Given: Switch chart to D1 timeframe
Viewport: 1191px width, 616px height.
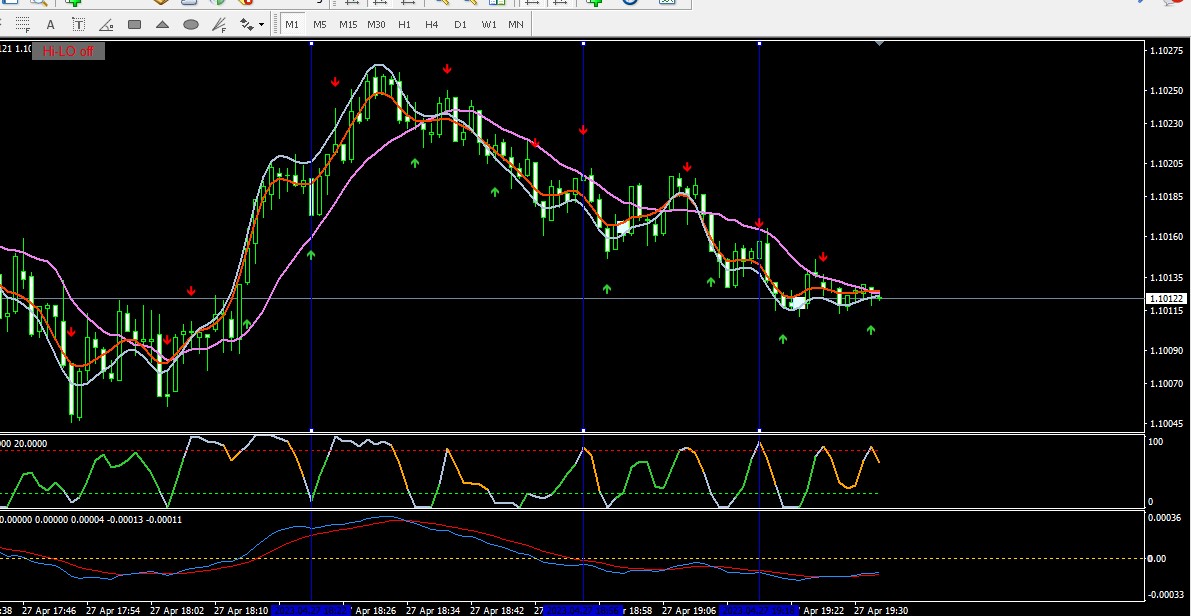Looking at the screenshot, I should tap(460, 24).
